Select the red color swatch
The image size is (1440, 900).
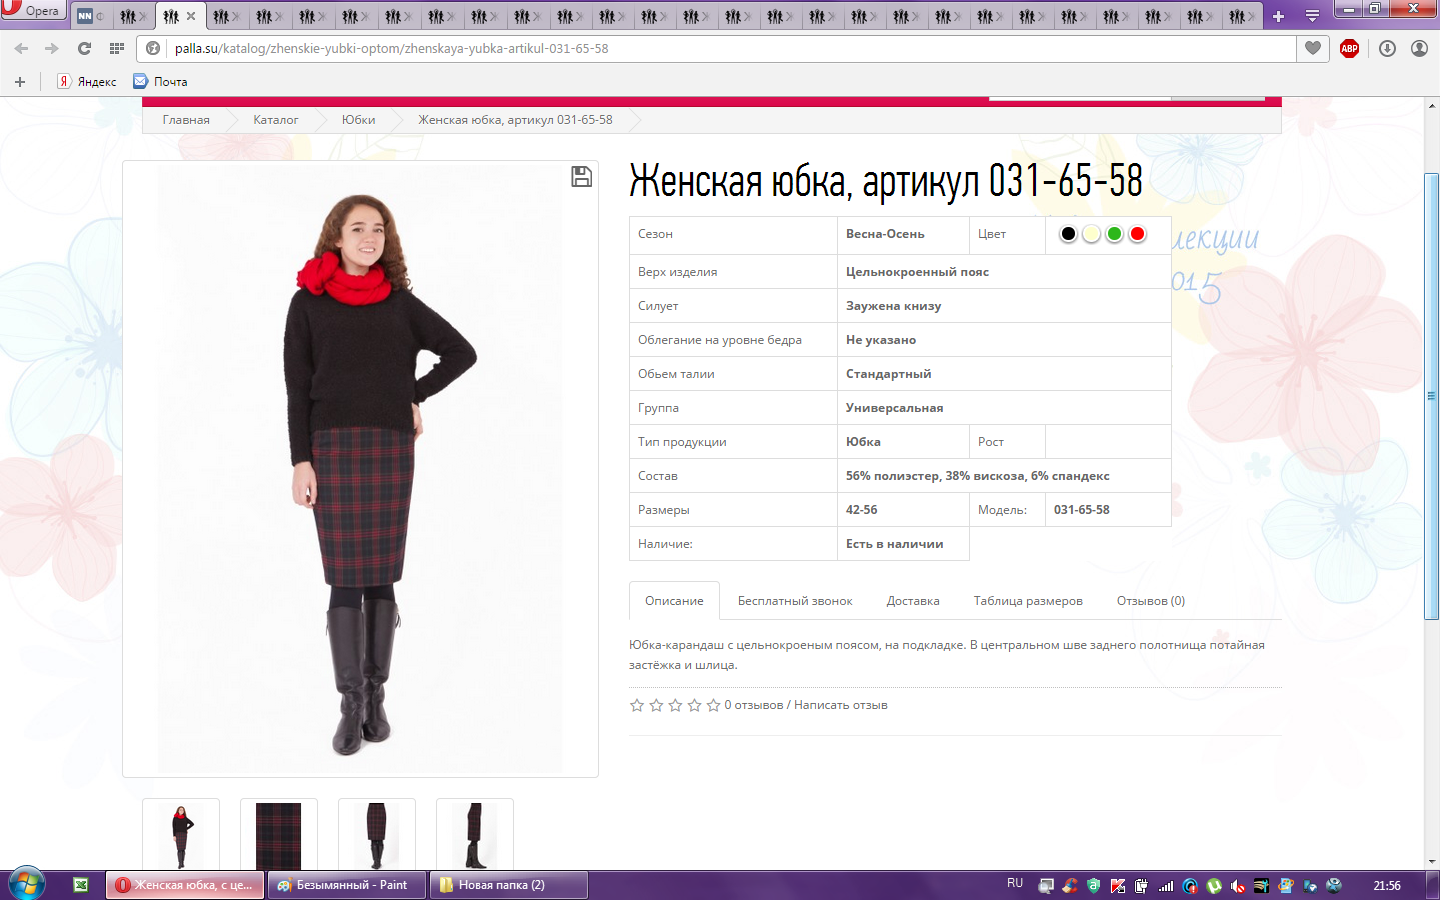click(x=1137, y=234)
